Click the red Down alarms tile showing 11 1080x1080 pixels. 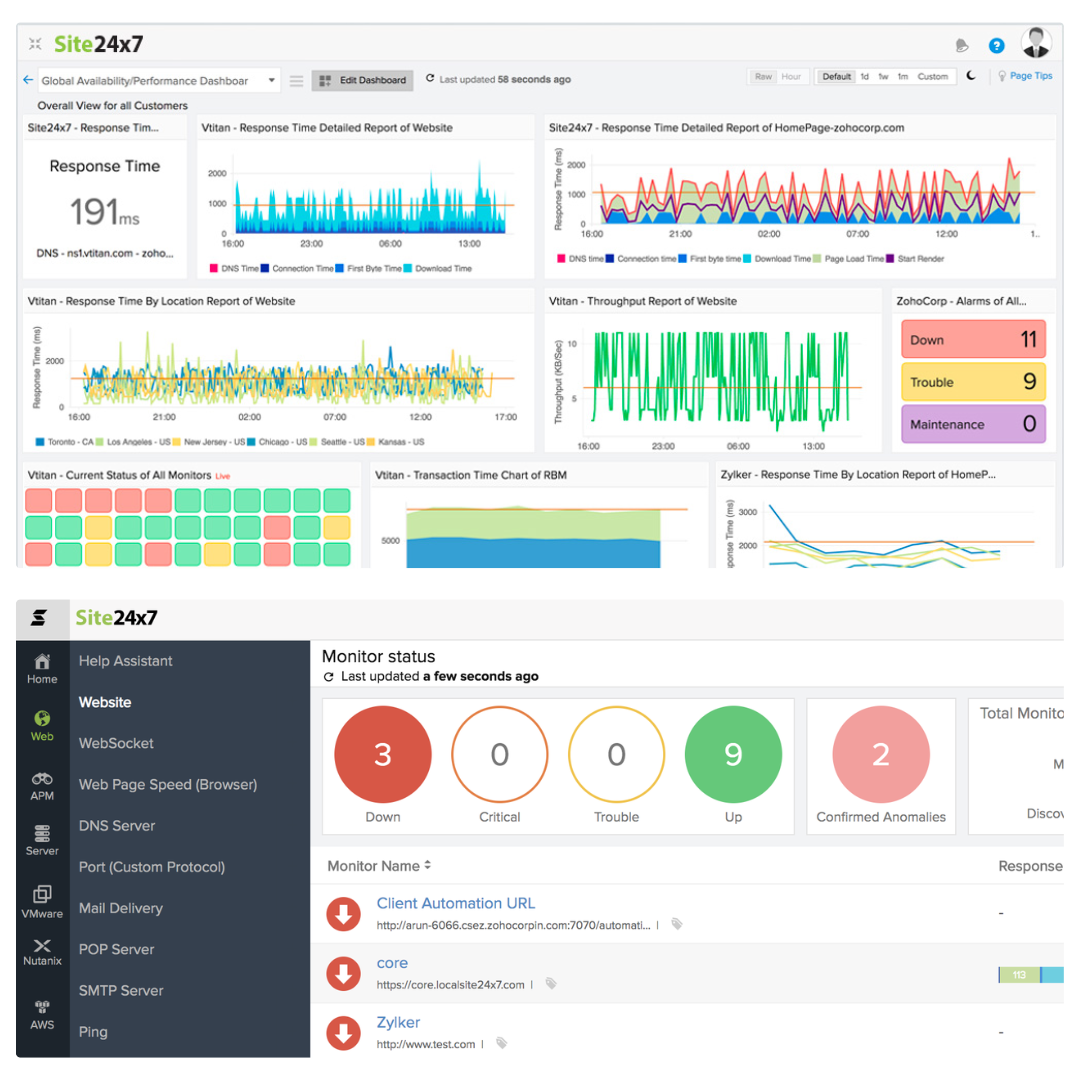coord(972,340)
